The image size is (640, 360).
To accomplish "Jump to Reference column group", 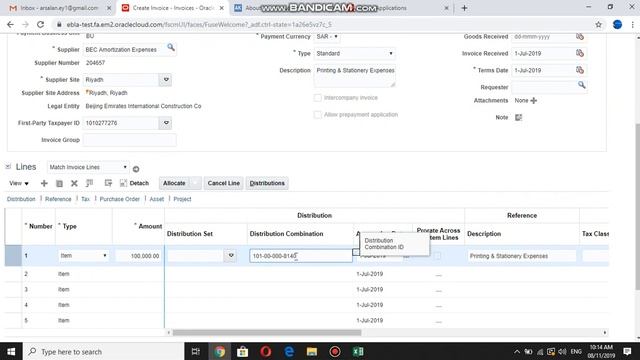I will pyautogui.click(x=58, y=199).
